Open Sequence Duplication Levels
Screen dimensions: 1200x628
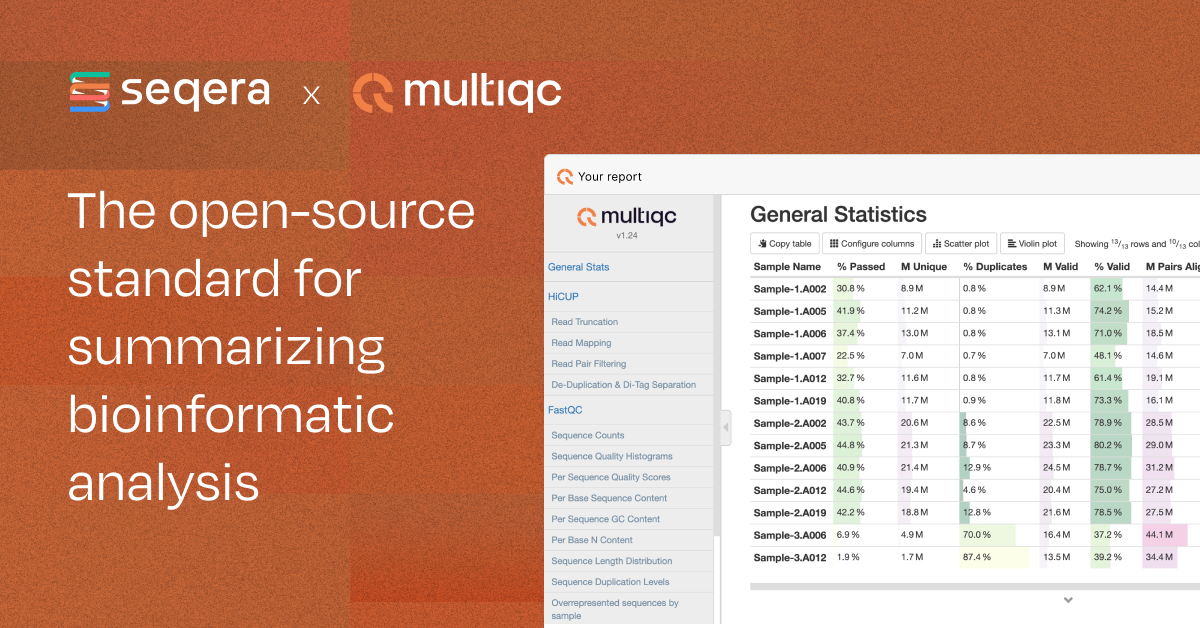[610, 582]
